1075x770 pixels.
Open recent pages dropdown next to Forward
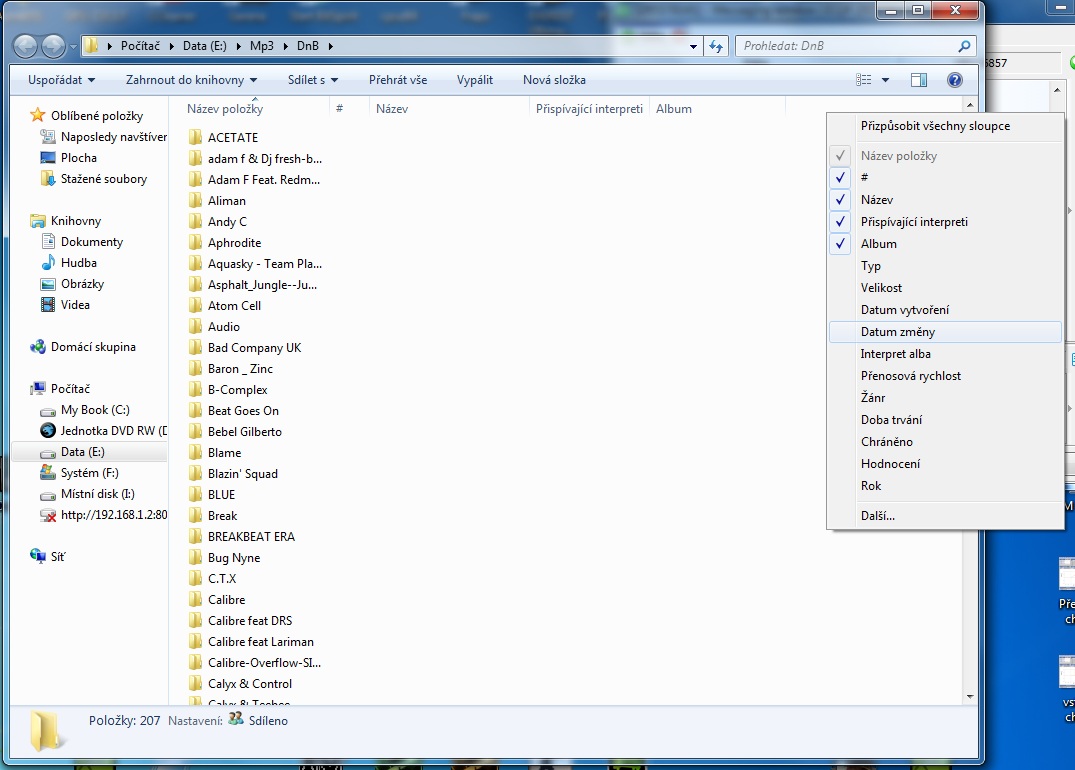click(73, 47)
